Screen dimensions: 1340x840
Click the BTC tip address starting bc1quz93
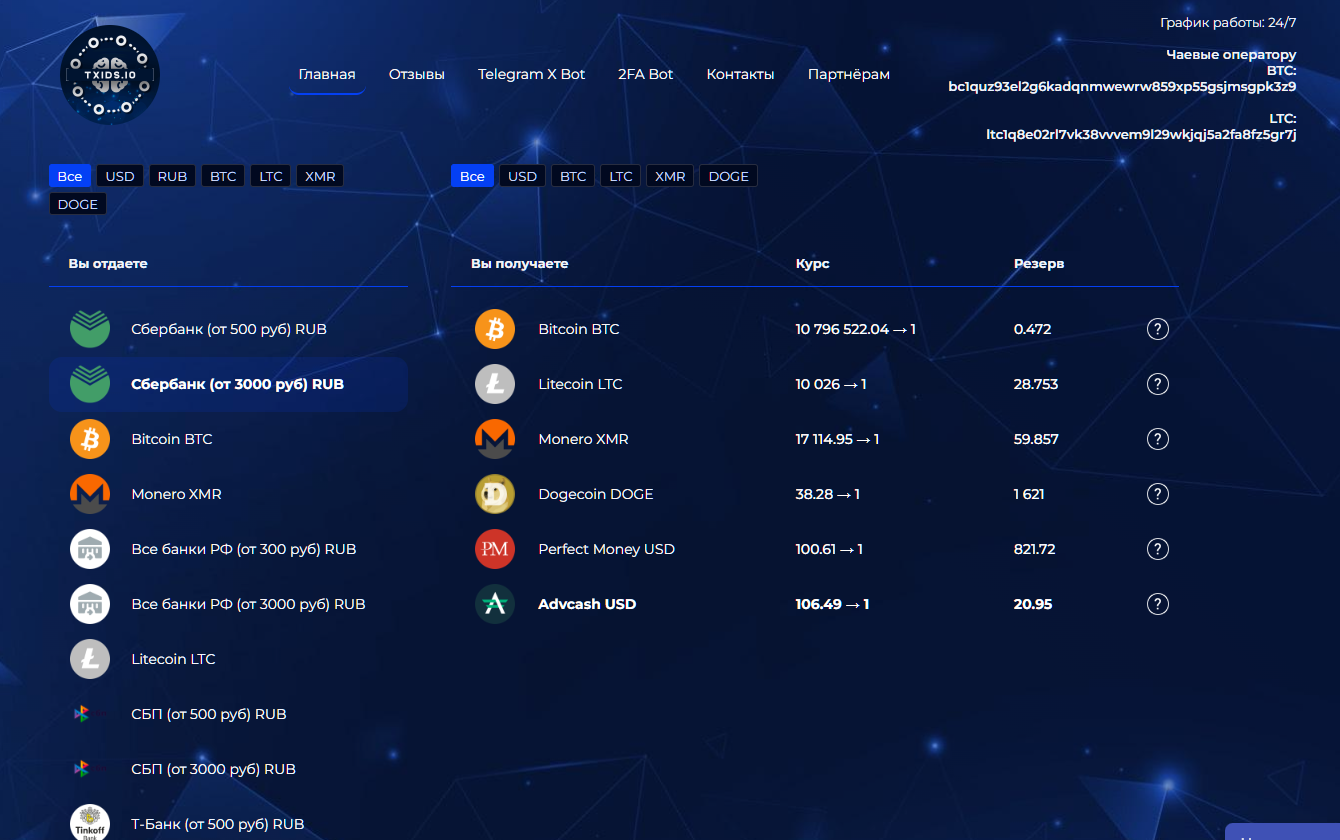[x=1122, y=86]
